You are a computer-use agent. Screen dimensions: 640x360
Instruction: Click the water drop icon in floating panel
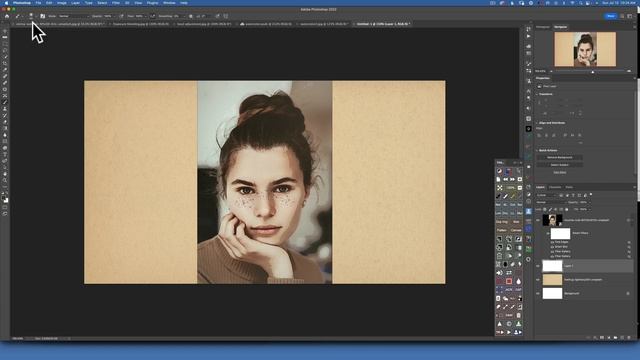point(518,281)
